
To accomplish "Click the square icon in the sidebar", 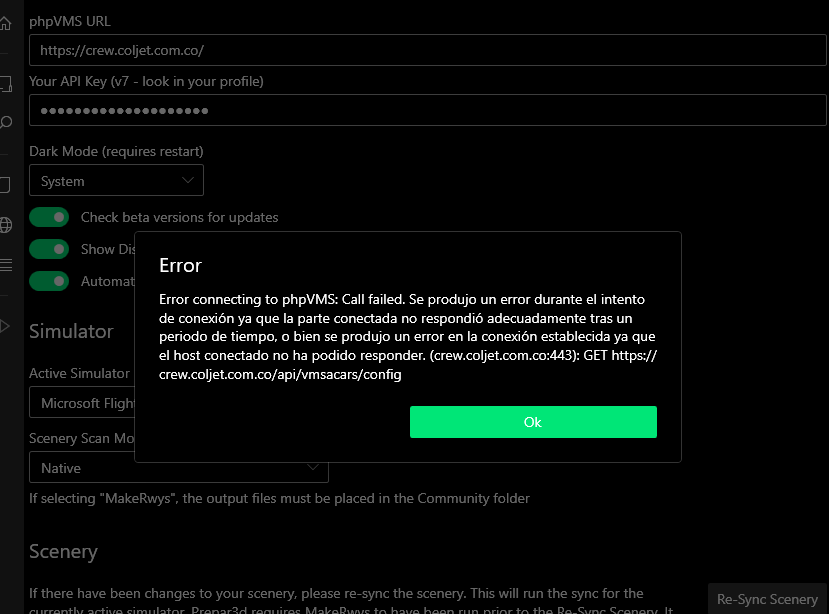I will (6, 185).
